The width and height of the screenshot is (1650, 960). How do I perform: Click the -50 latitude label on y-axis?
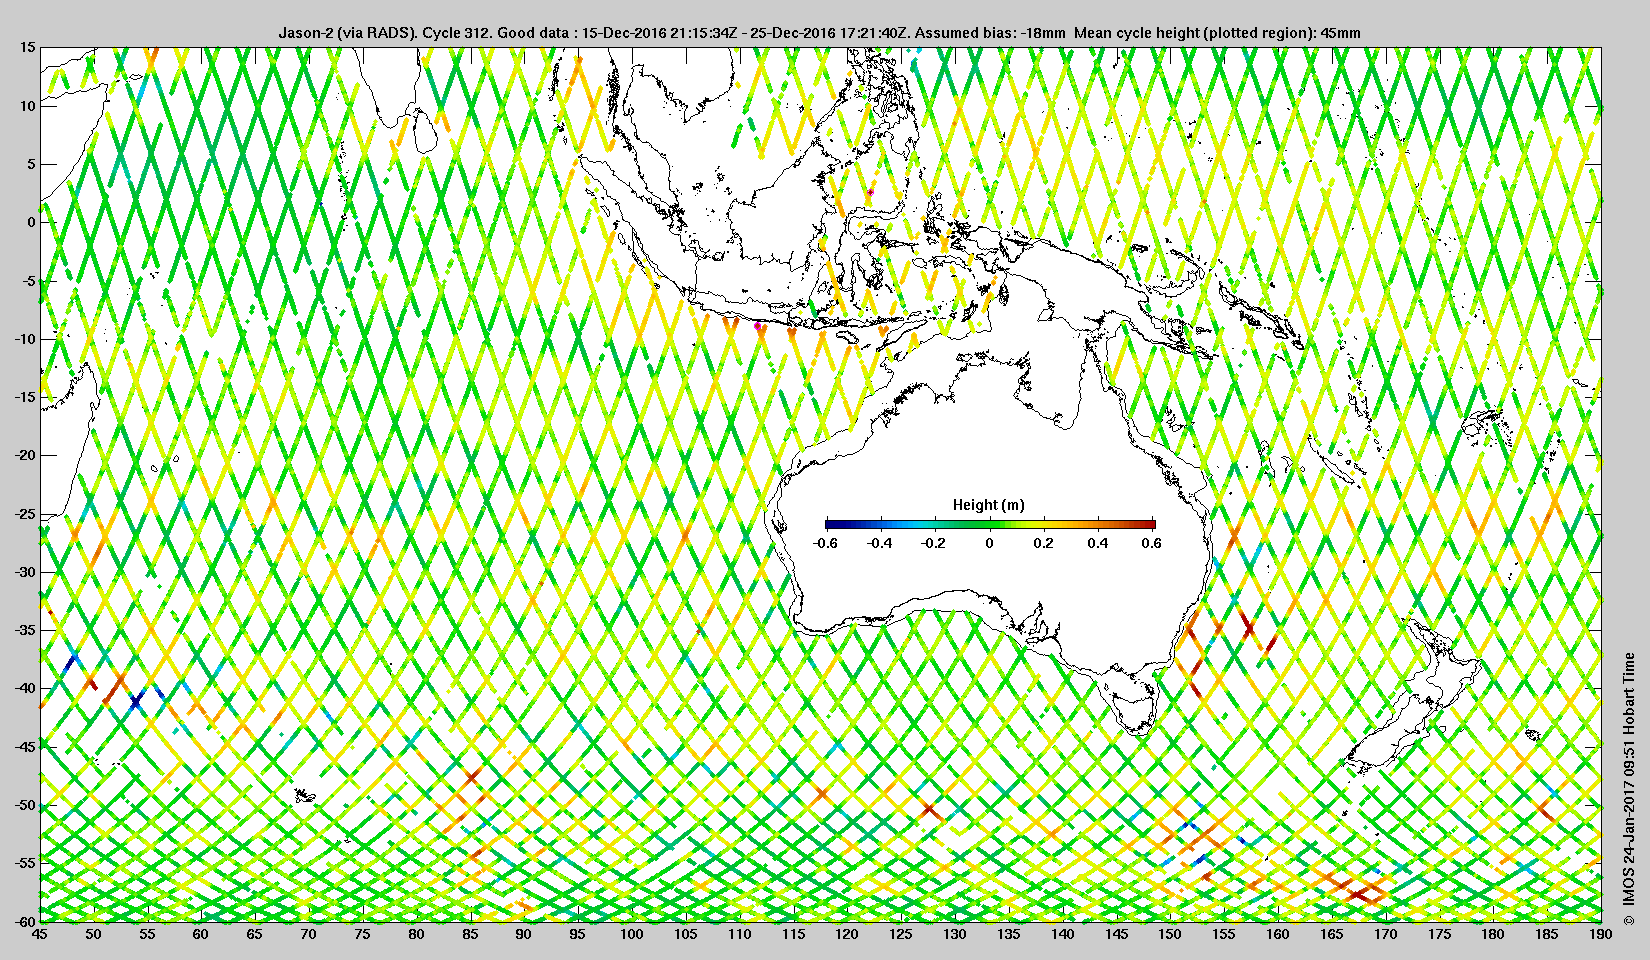coord(25,805)
